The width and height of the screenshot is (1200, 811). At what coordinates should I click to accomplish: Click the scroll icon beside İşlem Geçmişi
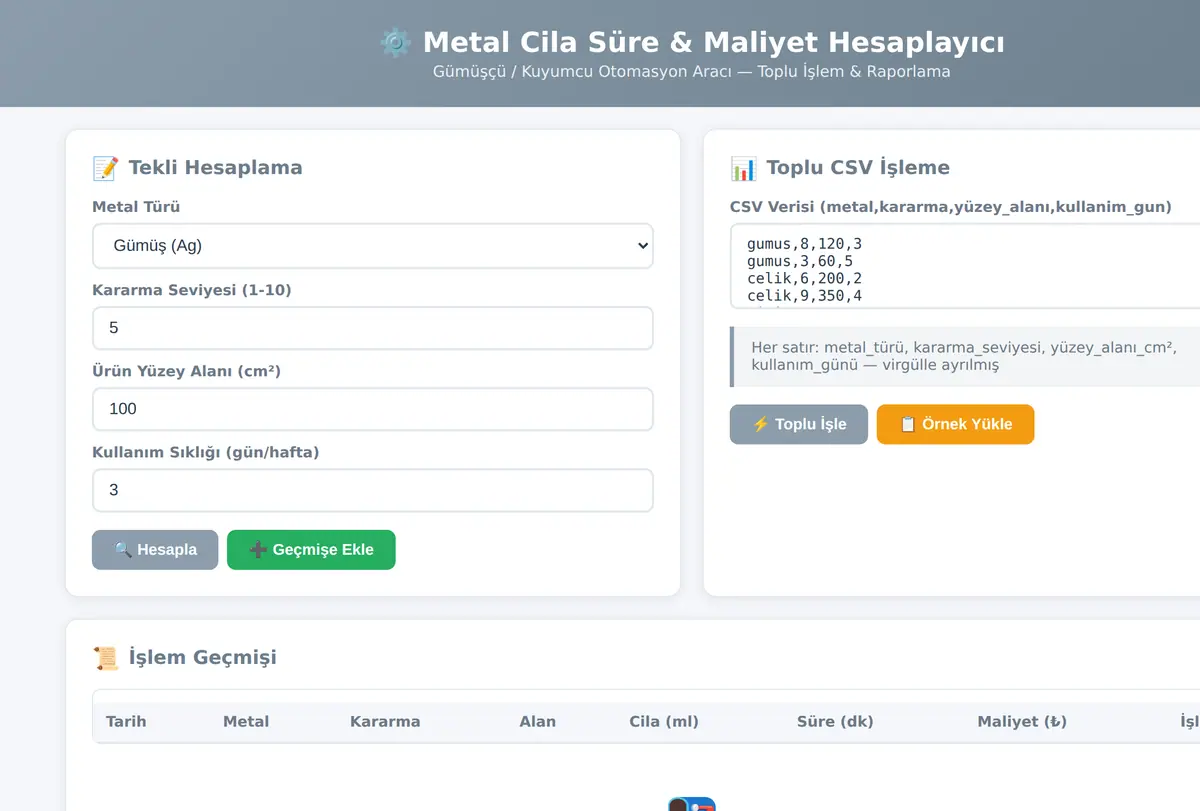(x=105, y=658)
